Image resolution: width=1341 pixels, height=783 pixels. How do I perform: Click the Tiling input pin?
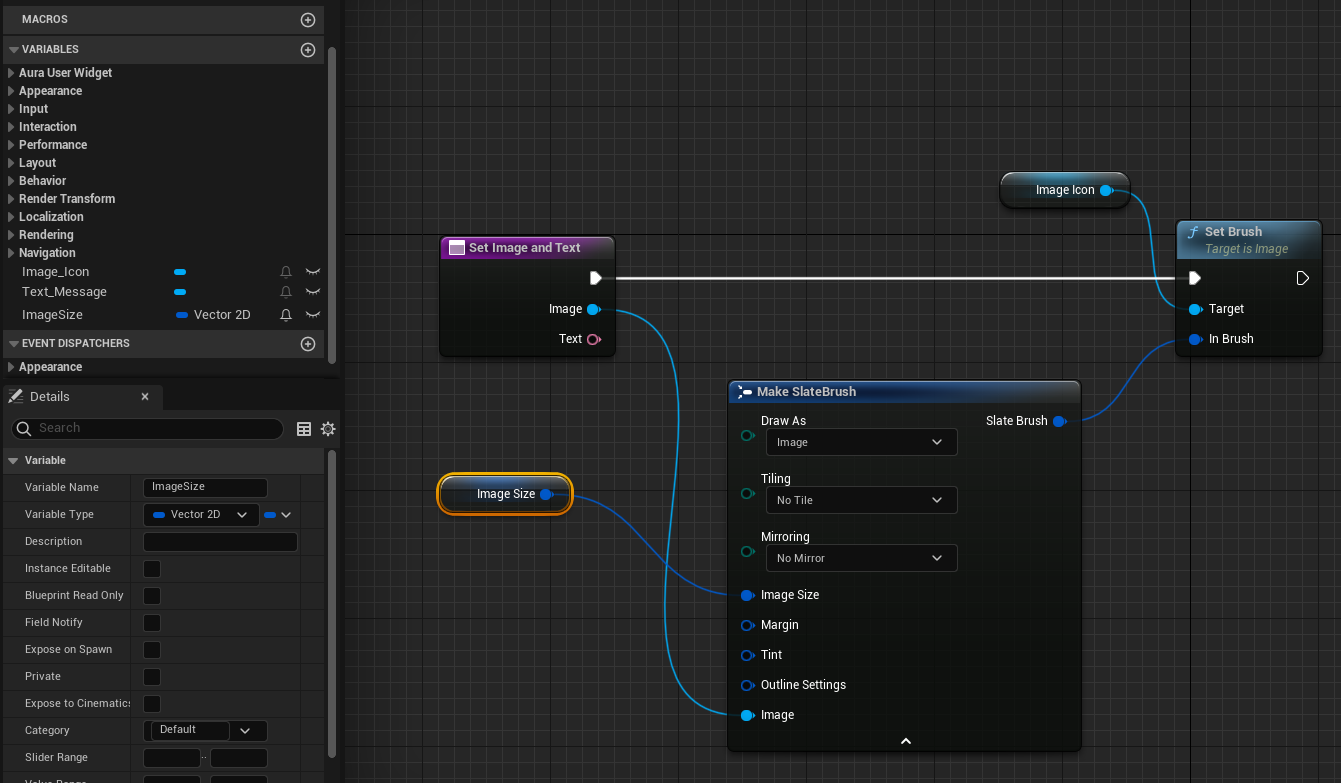747,494
